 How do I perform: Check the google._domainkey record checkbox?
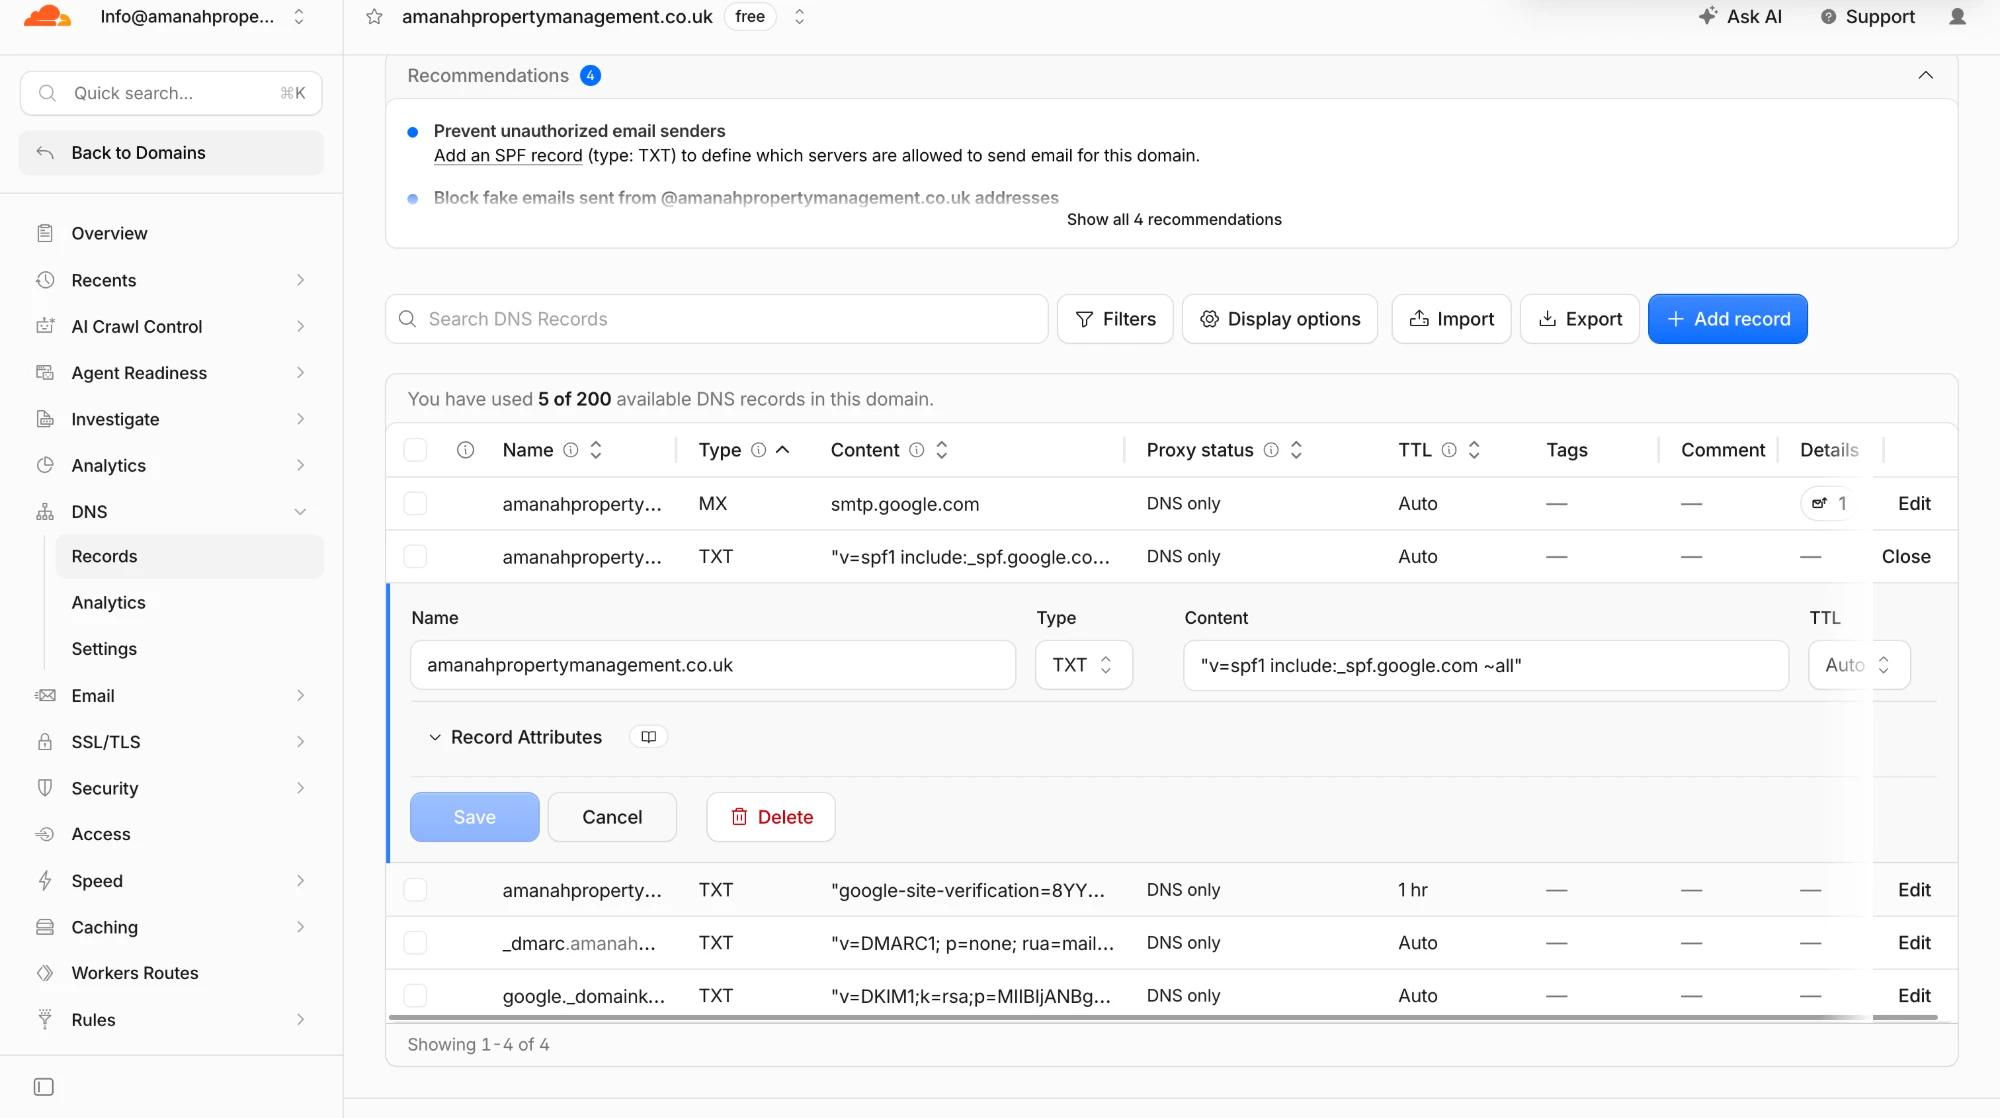(415, 996)
